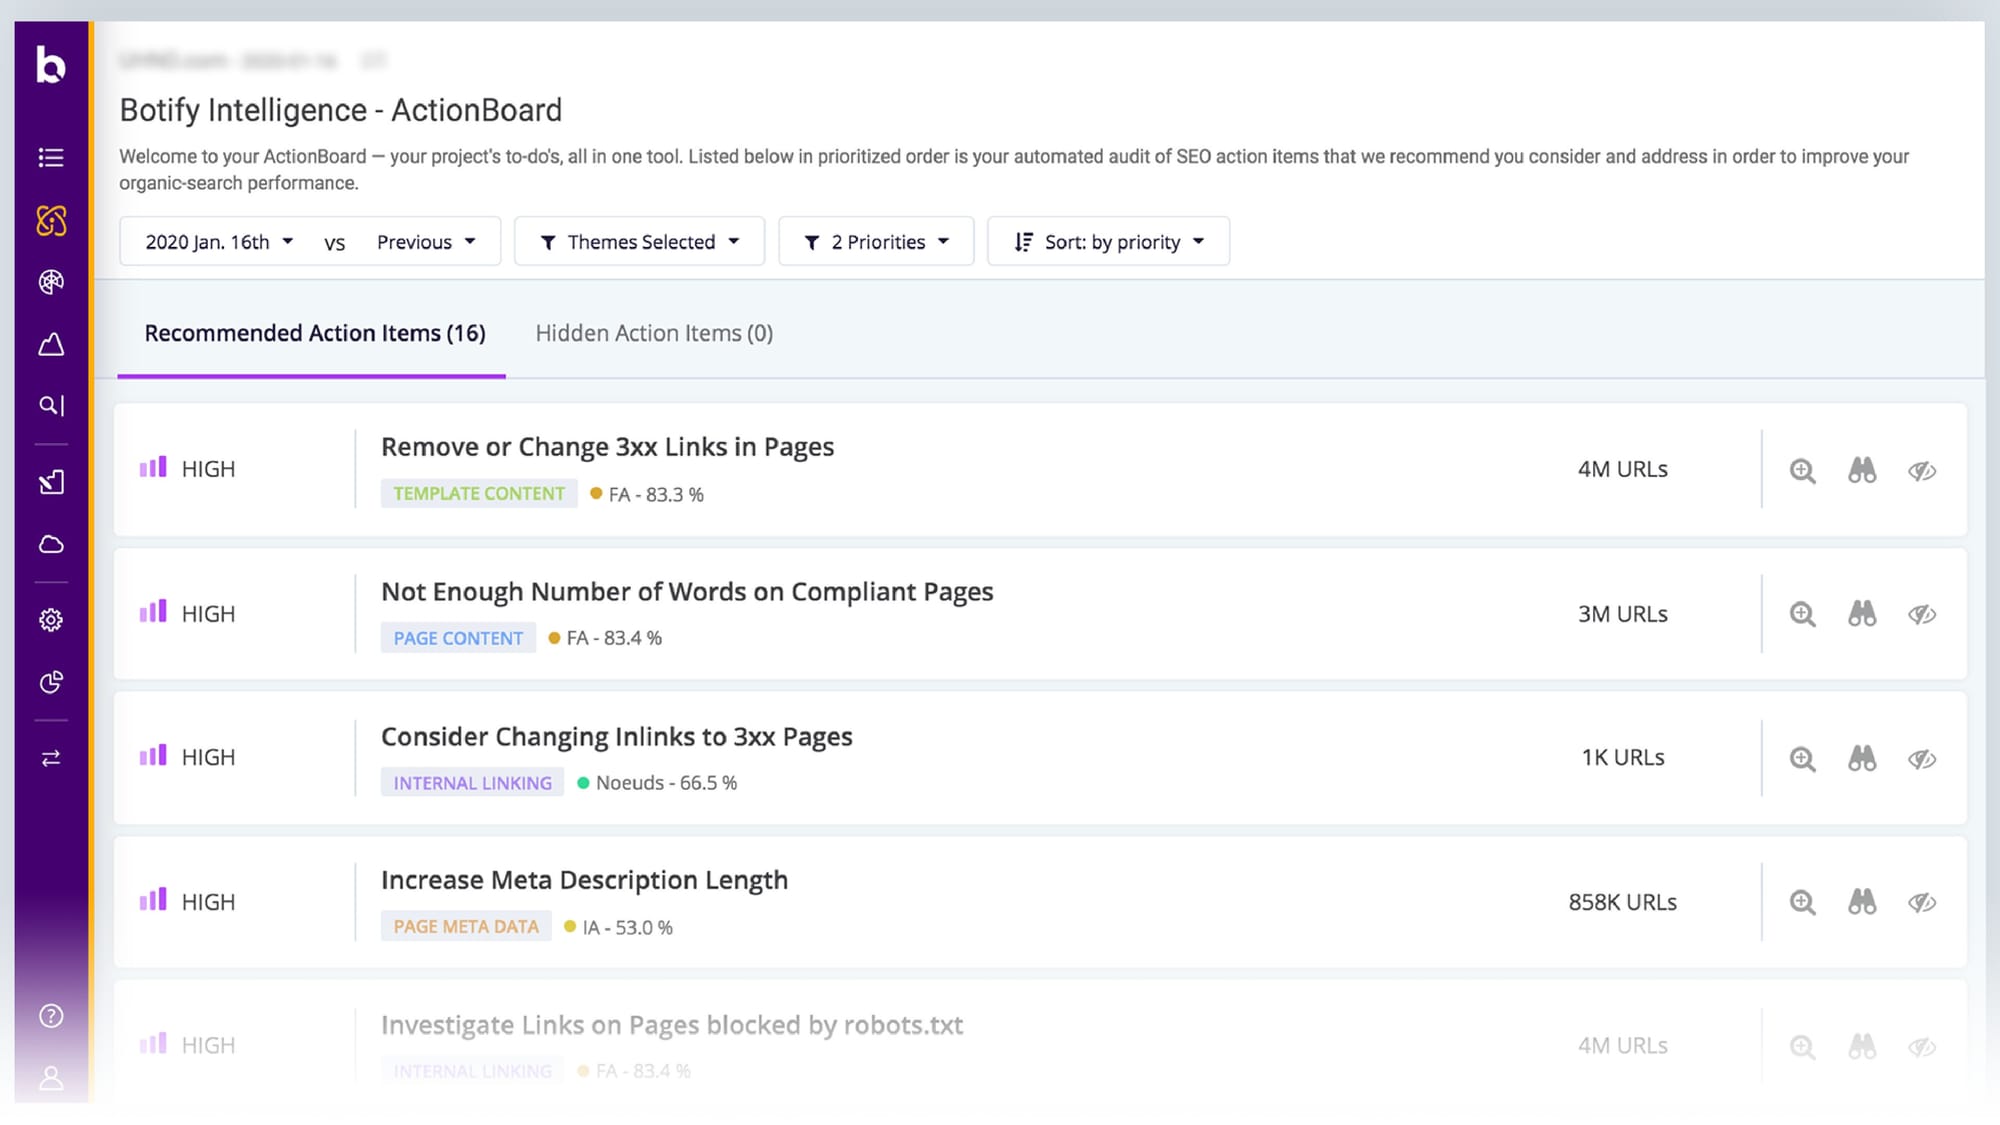Toggle visibility eye icon on Remove 3xx Links row

coord(1922,470)
